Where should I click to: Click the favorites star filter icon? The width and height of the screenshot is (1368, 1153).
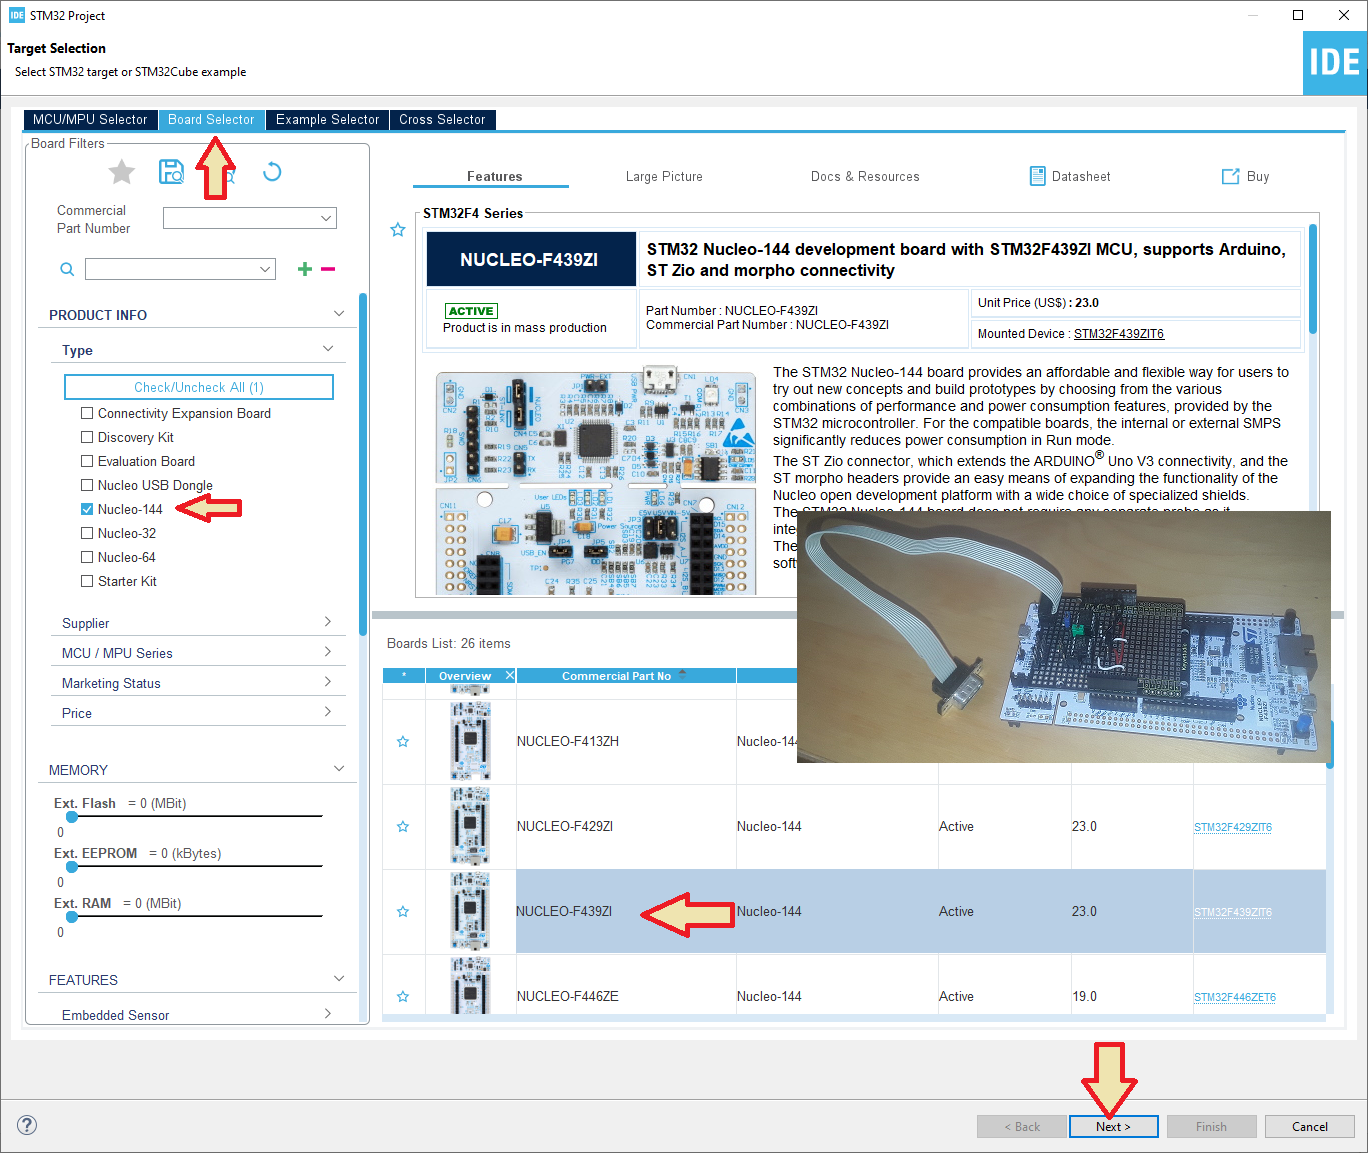[121, 172]
